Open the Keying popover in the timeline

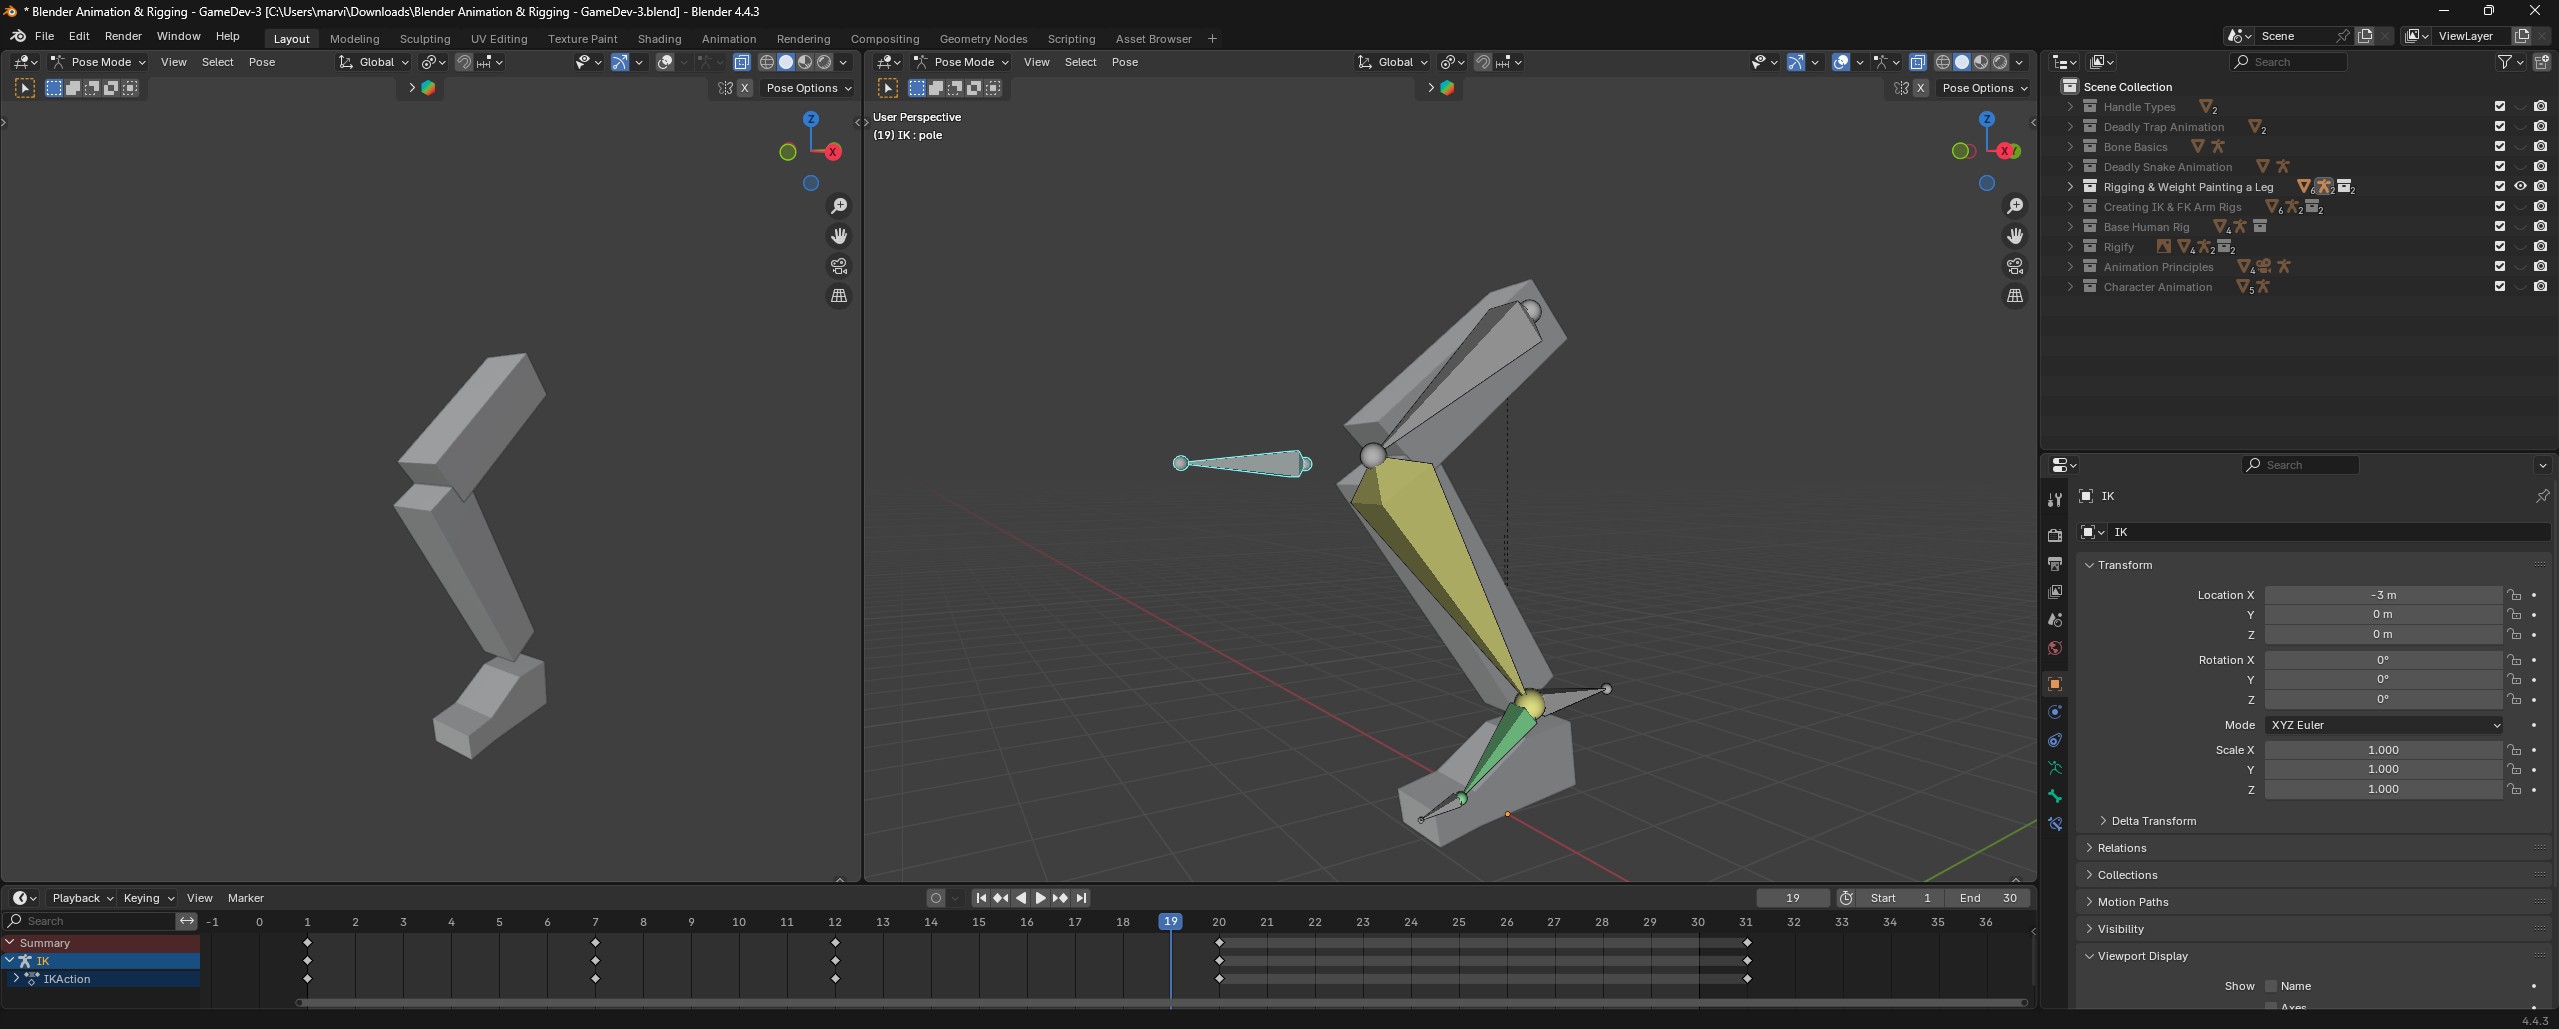pos(147,898)
